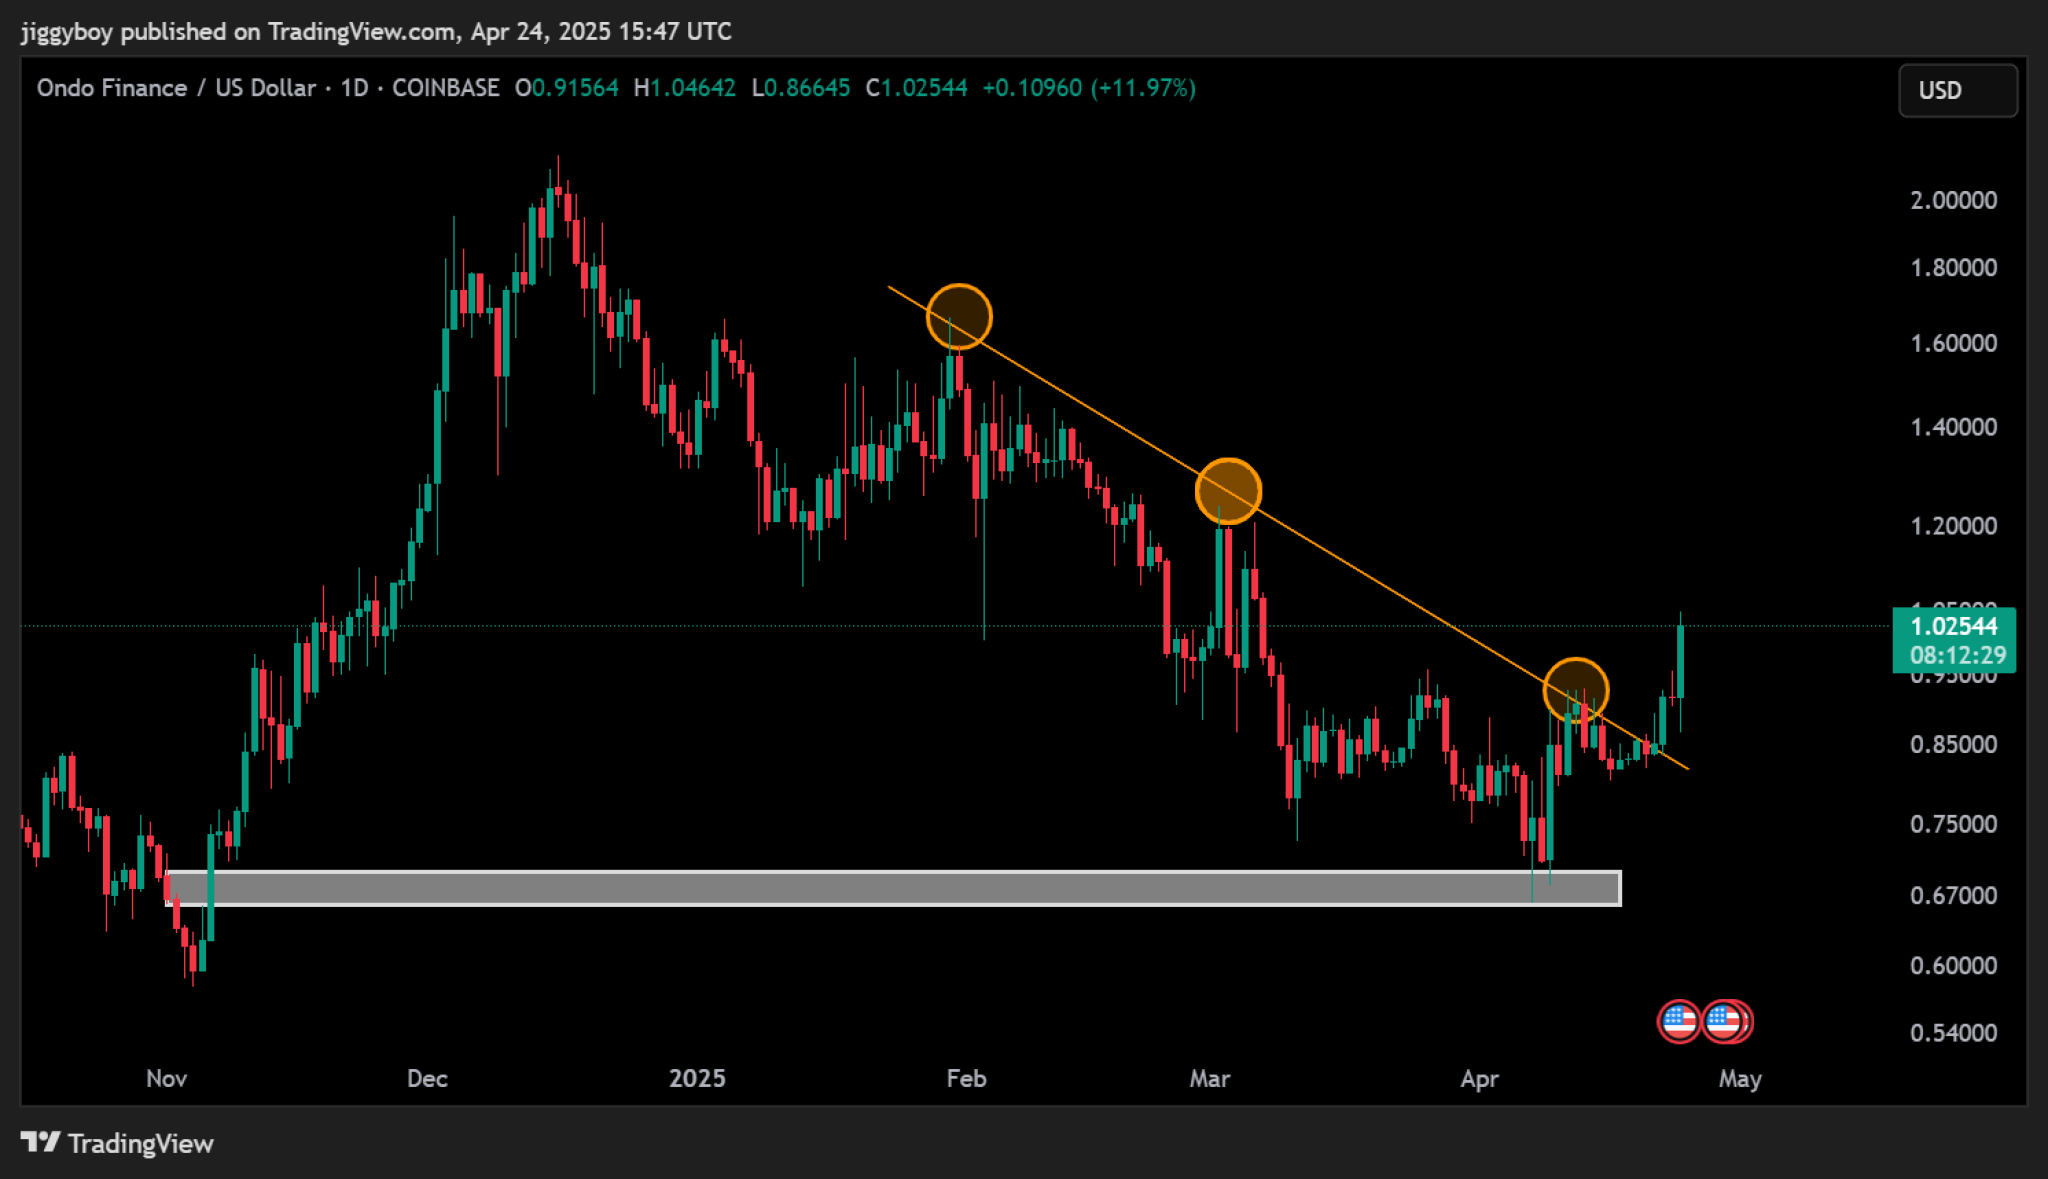
Task: Select the Ondo Finance / US Dollar symbol title
Action: 174,88
